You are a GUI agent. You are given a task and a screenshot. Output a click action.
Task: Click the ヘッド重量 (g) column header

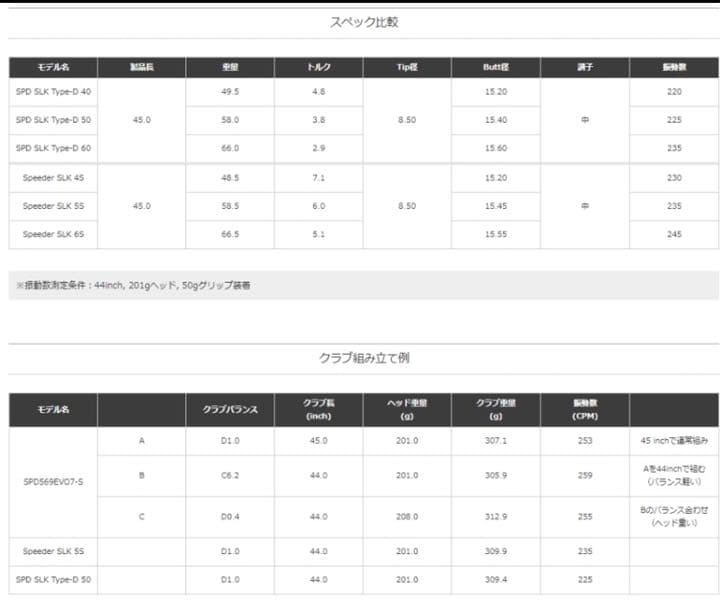coord(406,409)
